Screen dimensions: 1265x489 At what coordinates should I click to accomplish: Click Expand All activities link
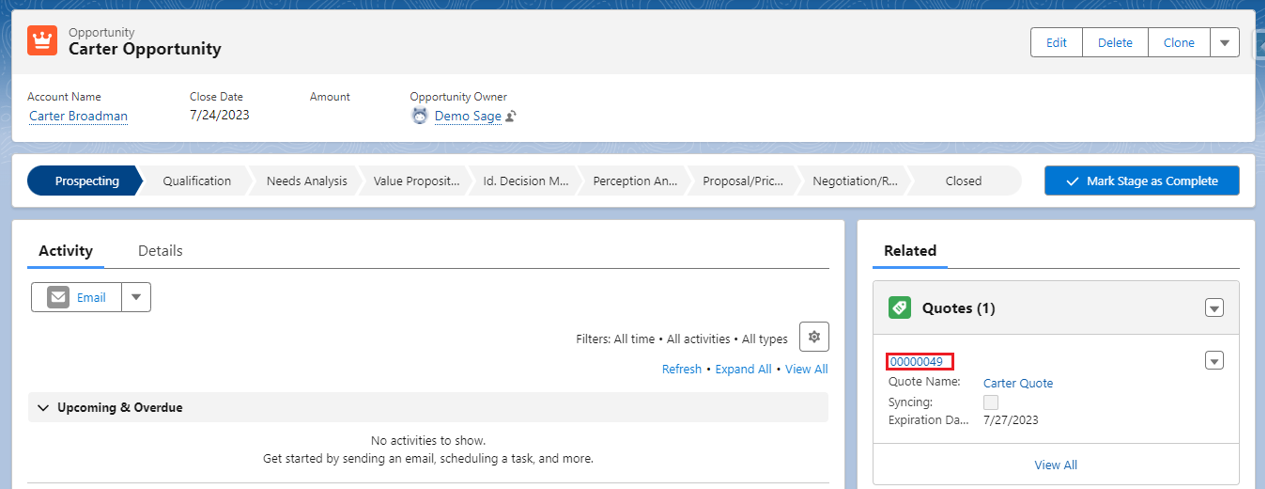(x=743, y=369)
